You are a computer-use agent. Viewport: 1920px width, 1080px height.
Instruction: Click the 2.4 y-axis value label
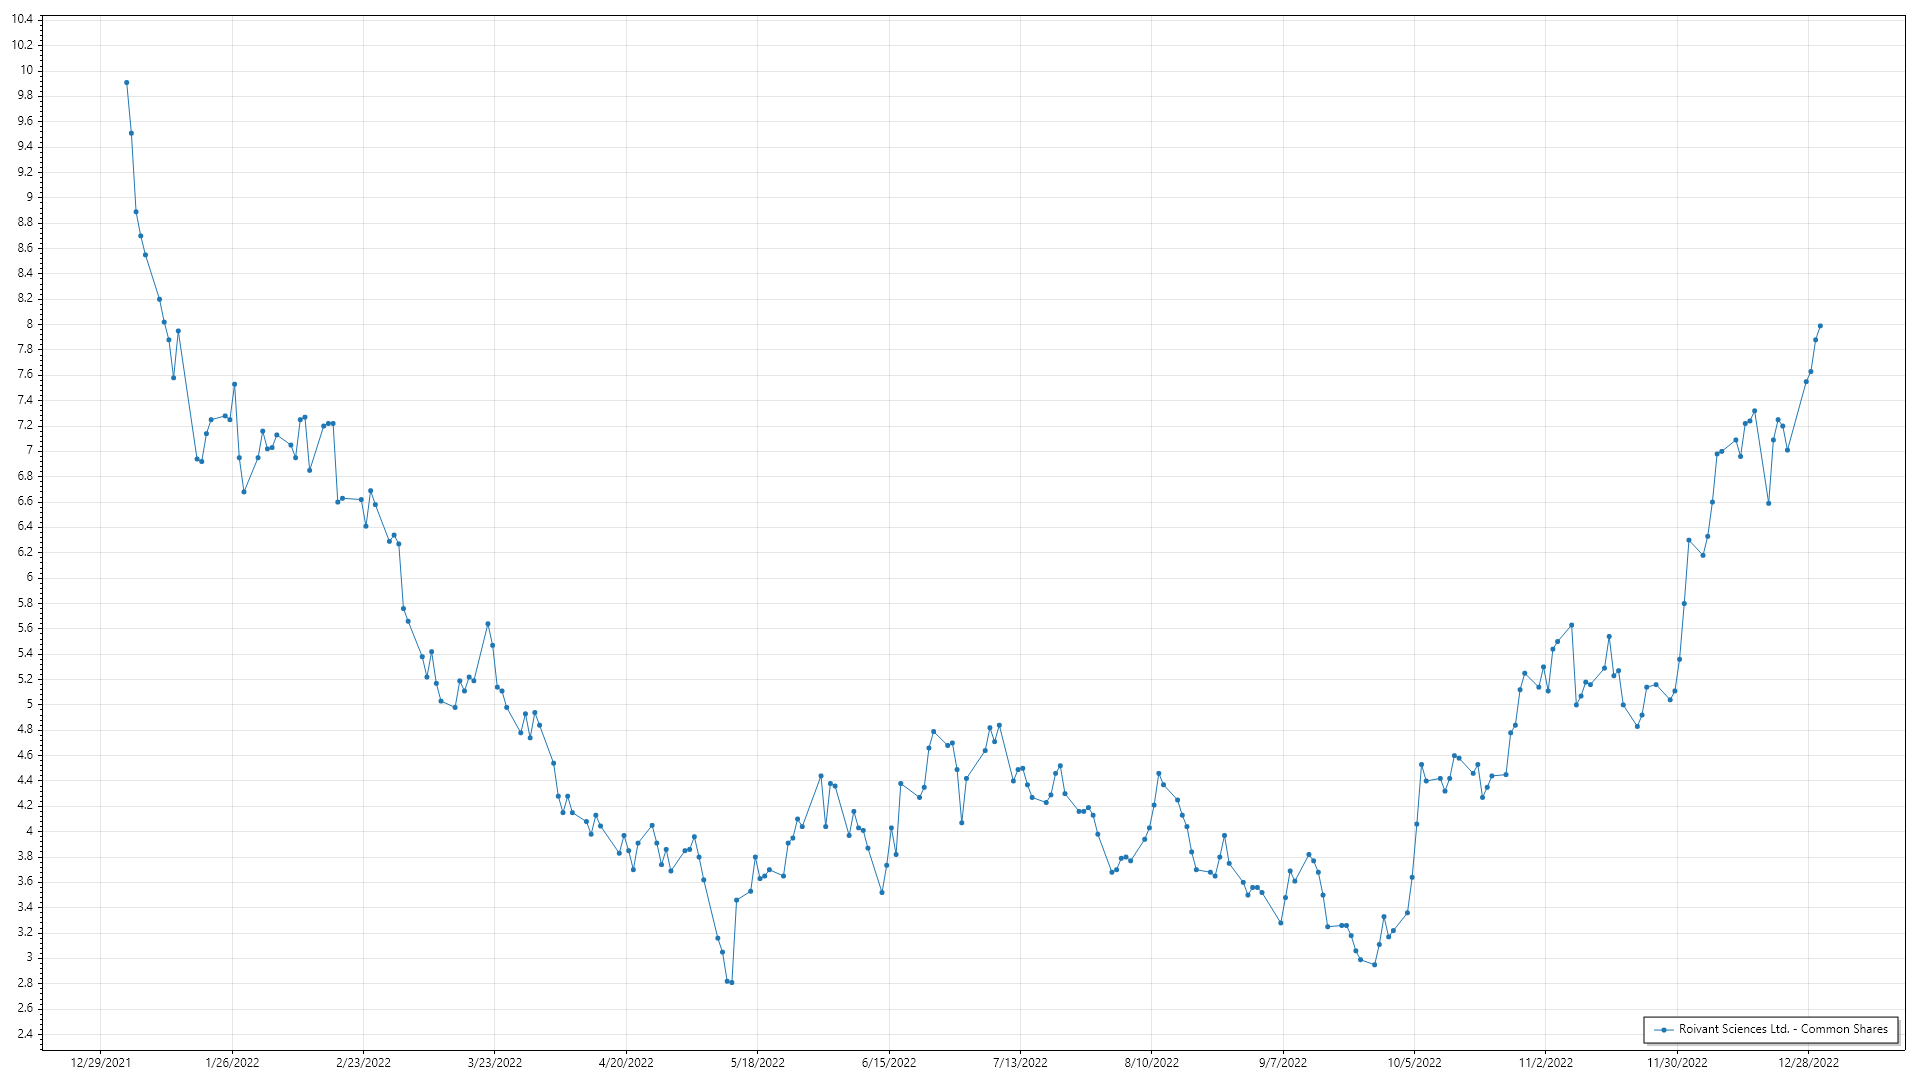(x=25, y=1034)
